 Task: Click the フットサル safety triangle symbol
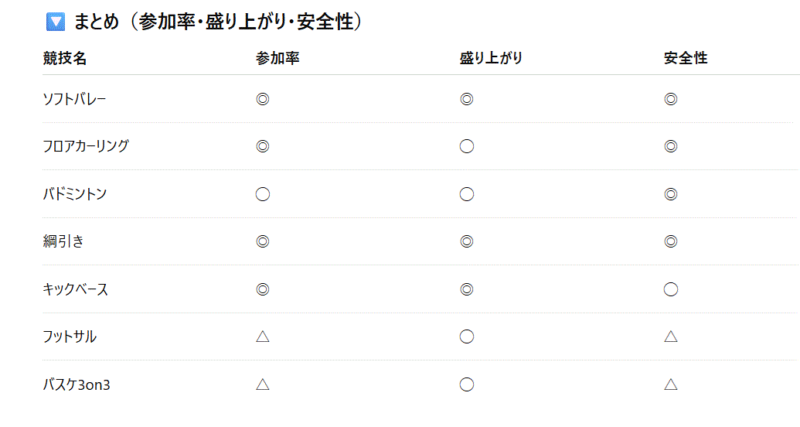[x=670, y=336]
